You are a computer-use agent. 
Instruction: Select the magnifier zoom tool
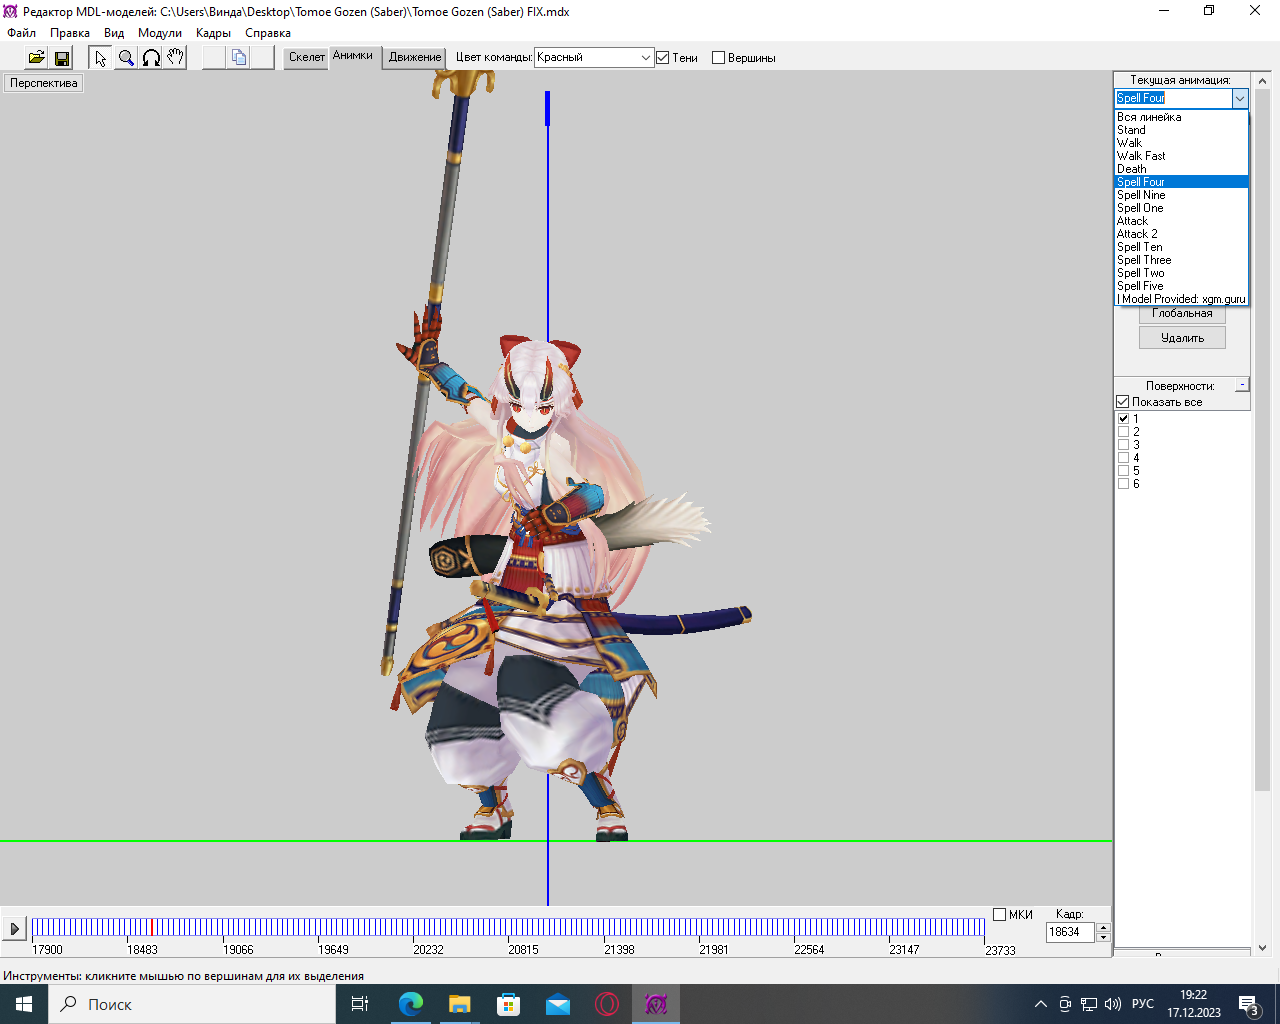coord(126,58)
